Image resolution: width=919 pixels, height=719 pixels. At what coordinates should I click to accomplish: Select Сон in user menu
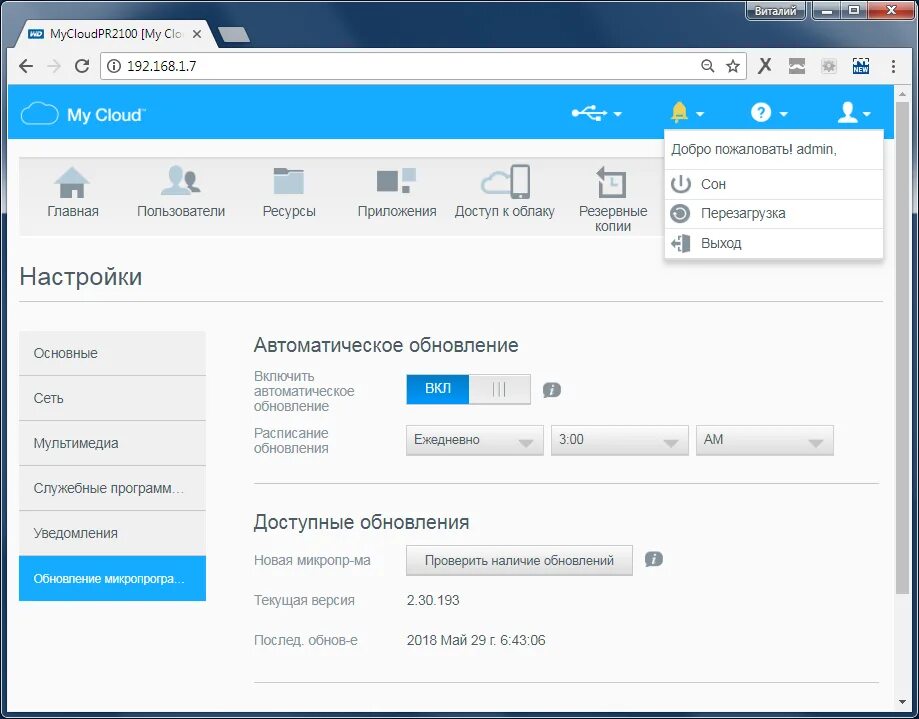pos(774,185)
